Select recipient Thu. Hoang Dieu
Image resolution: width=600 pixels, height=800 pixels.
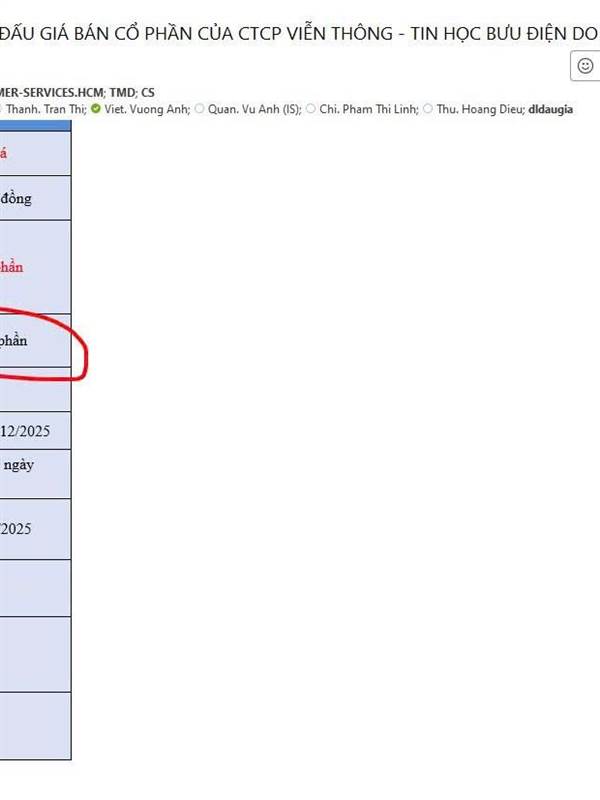tap(481, 109)
